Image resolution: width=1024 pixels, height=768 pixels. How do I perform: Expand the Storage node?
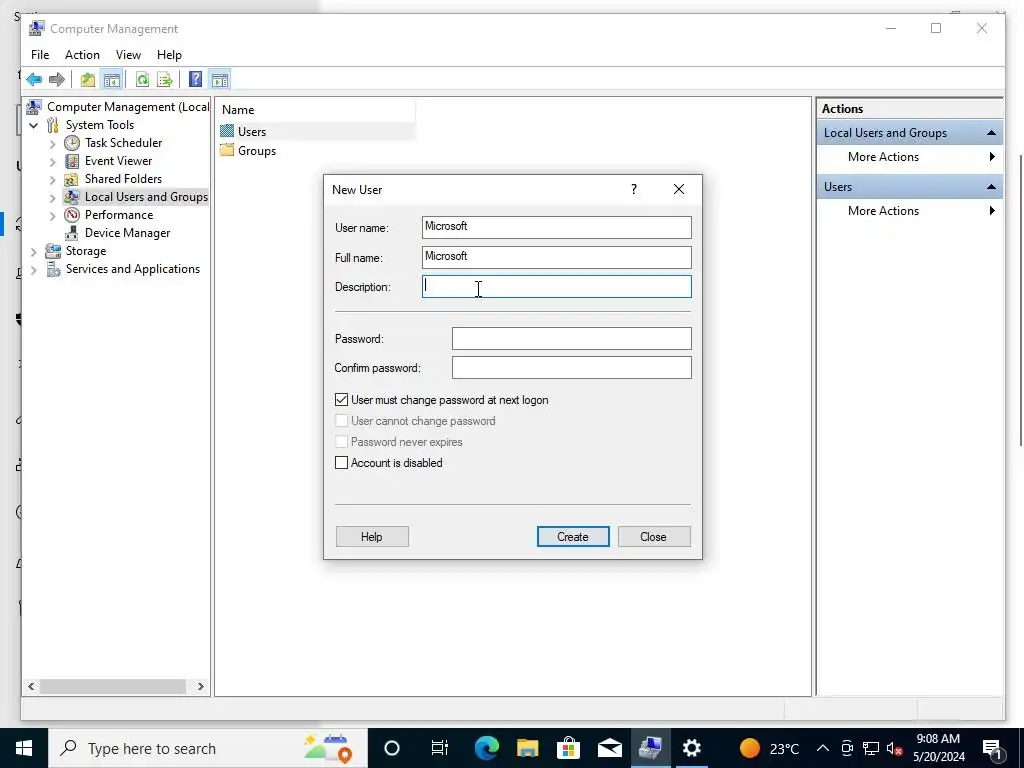click(33, 251)
